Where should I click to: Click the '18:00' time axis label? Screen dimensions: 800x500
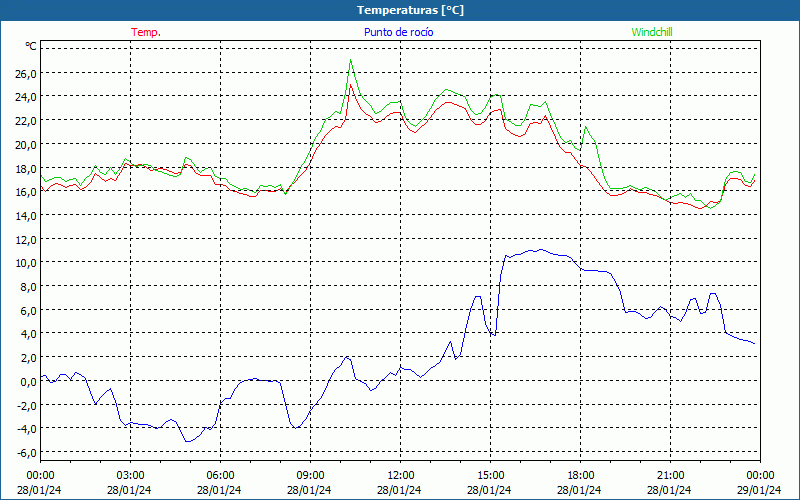580,476
